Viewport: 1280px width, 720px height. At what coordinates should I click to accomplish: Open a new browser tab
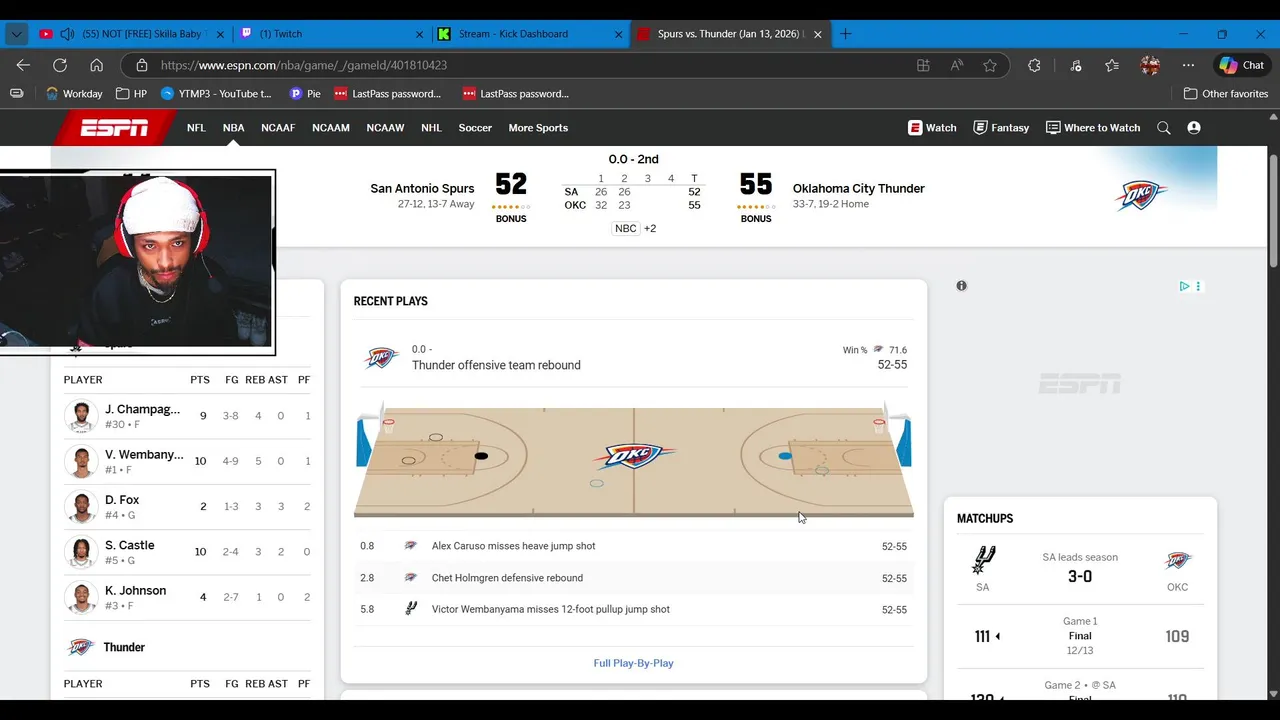pos(846,34)
